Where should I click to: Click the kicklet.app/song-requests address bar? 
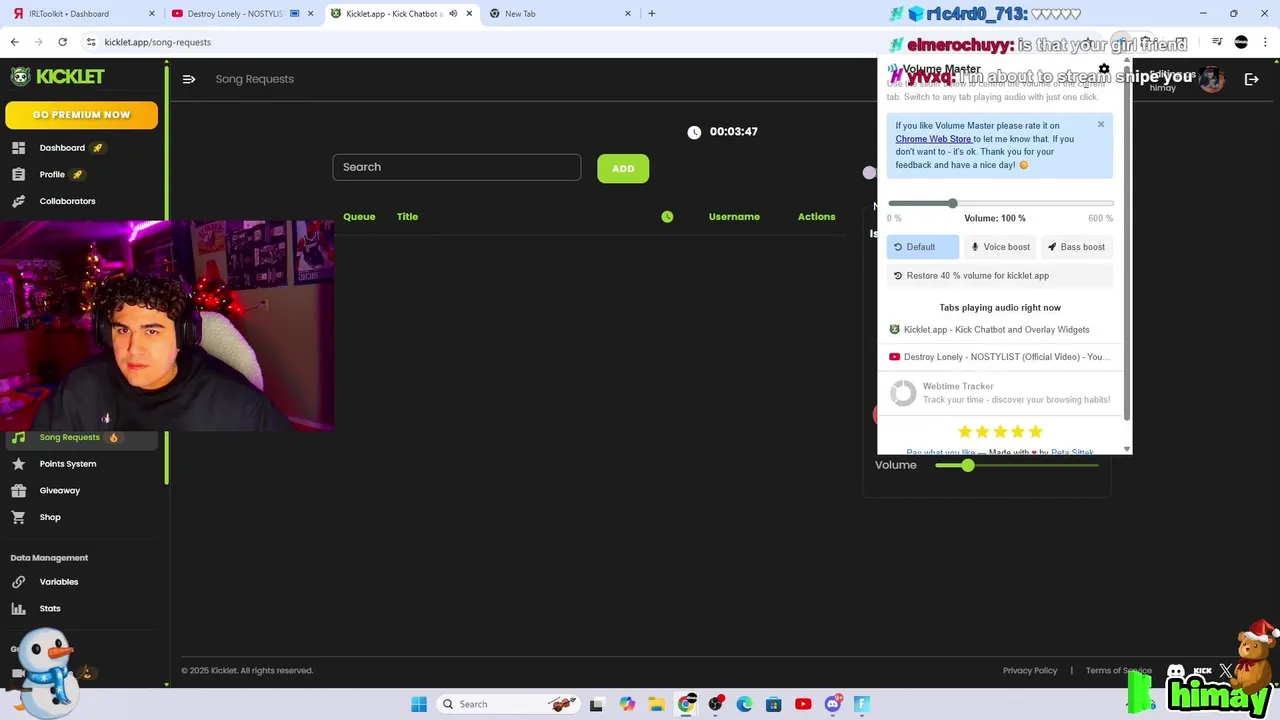click(x=158, y=42)
